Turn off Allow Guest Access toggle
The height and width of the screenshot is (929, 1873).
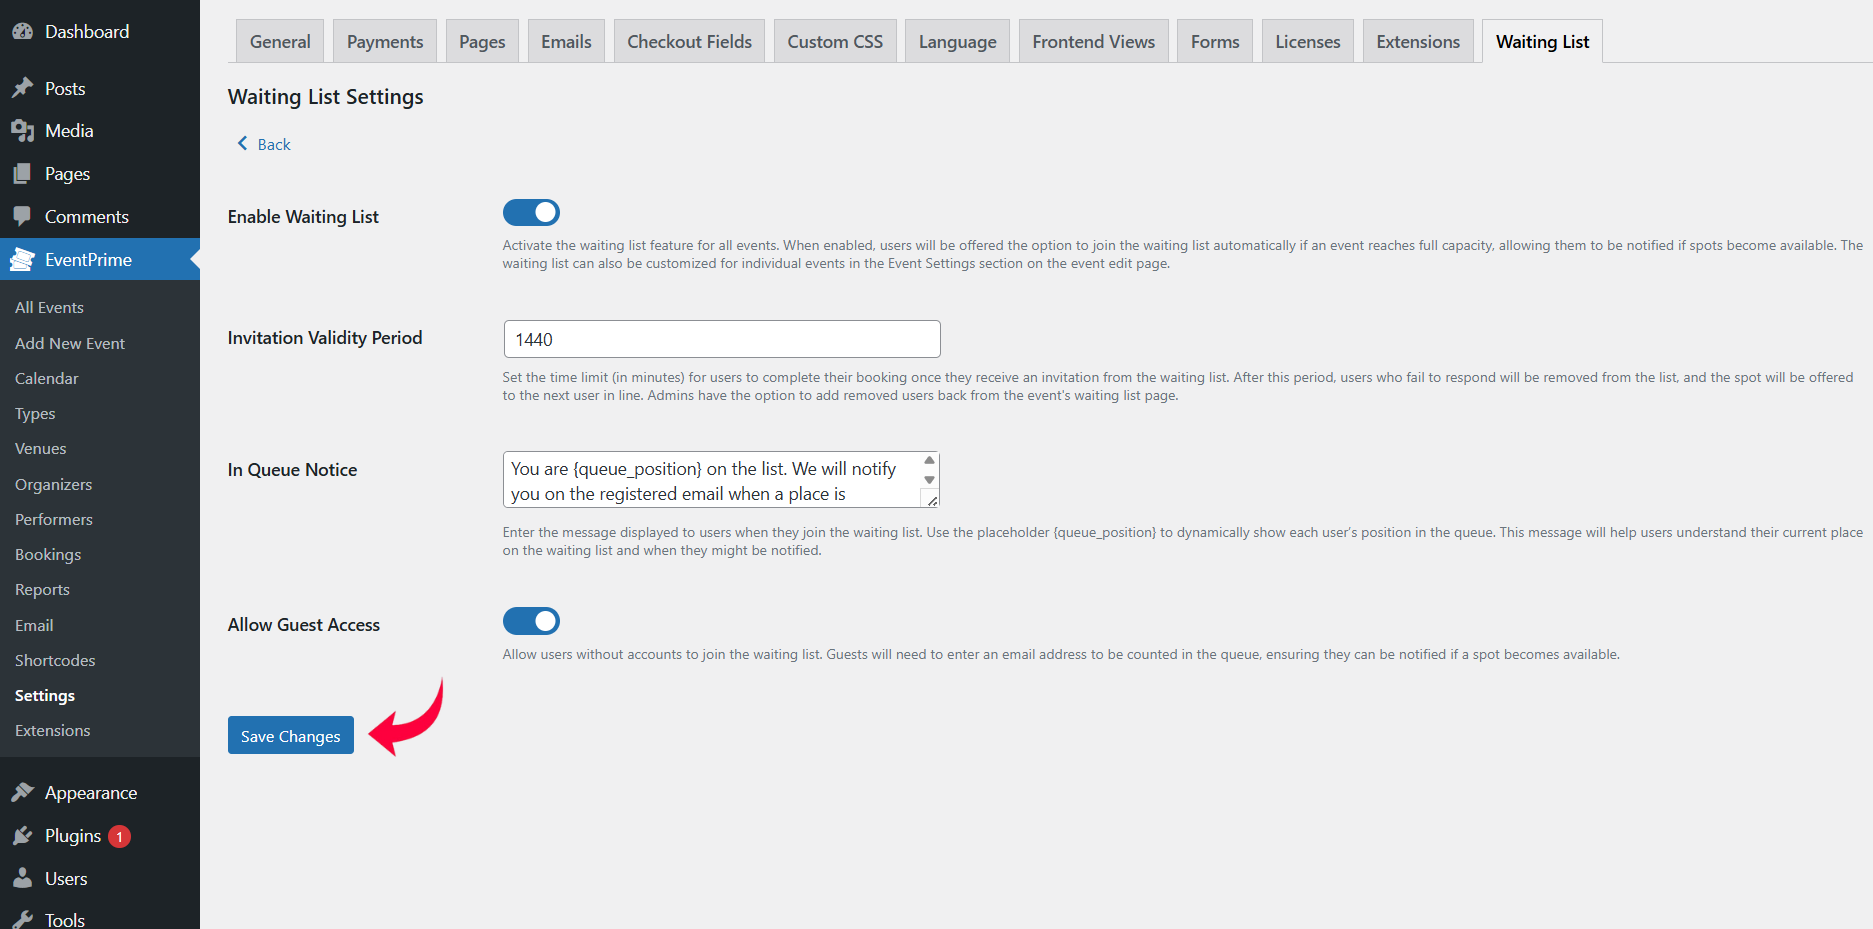click(x=531, y=621)
